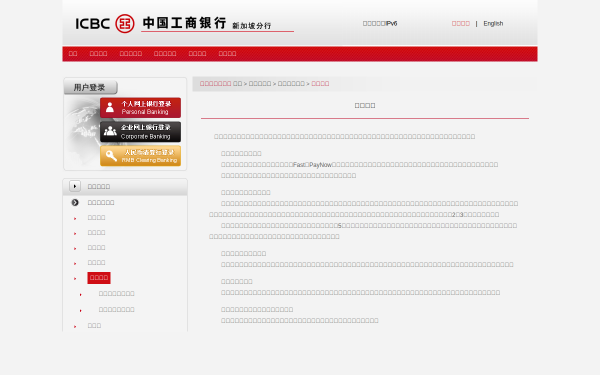Click the person icon on Personal Banking
The height and width of the screenshot is (375, 600).
[x=110, y=107]
